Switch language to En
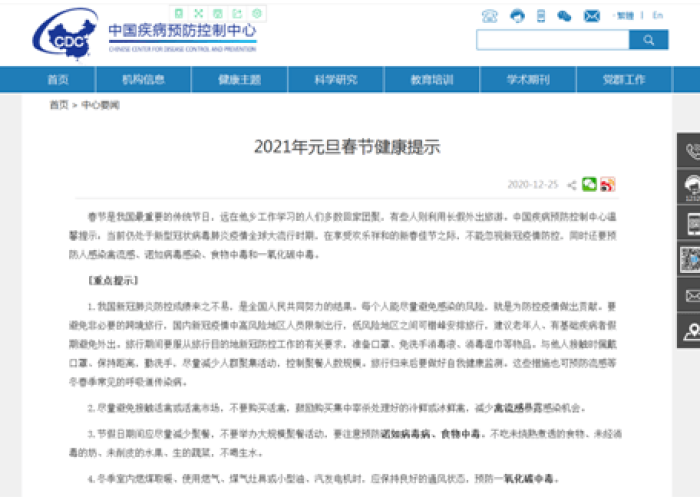Image resolution: width=700 pixels, height=500 pixels. (x=658, y=16)
